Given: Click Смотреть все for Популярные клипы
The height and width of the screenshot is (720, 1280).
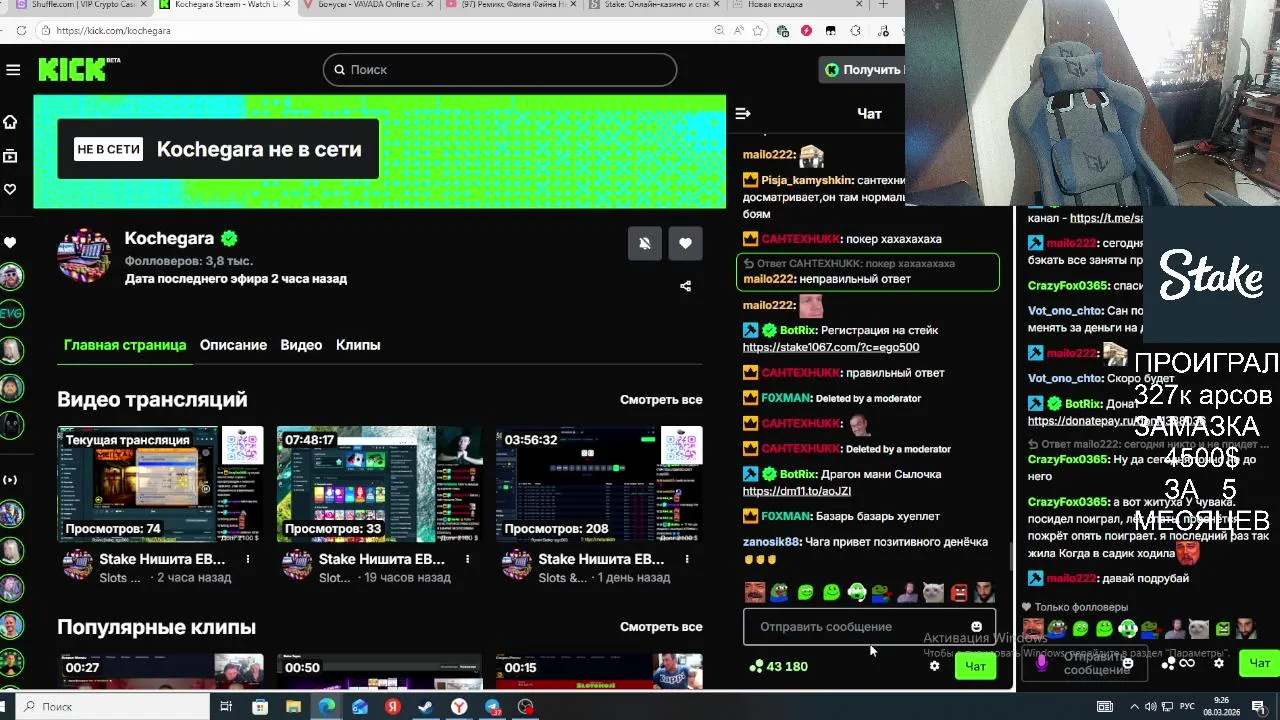Looking at the screenshot, I should [661, 627].
